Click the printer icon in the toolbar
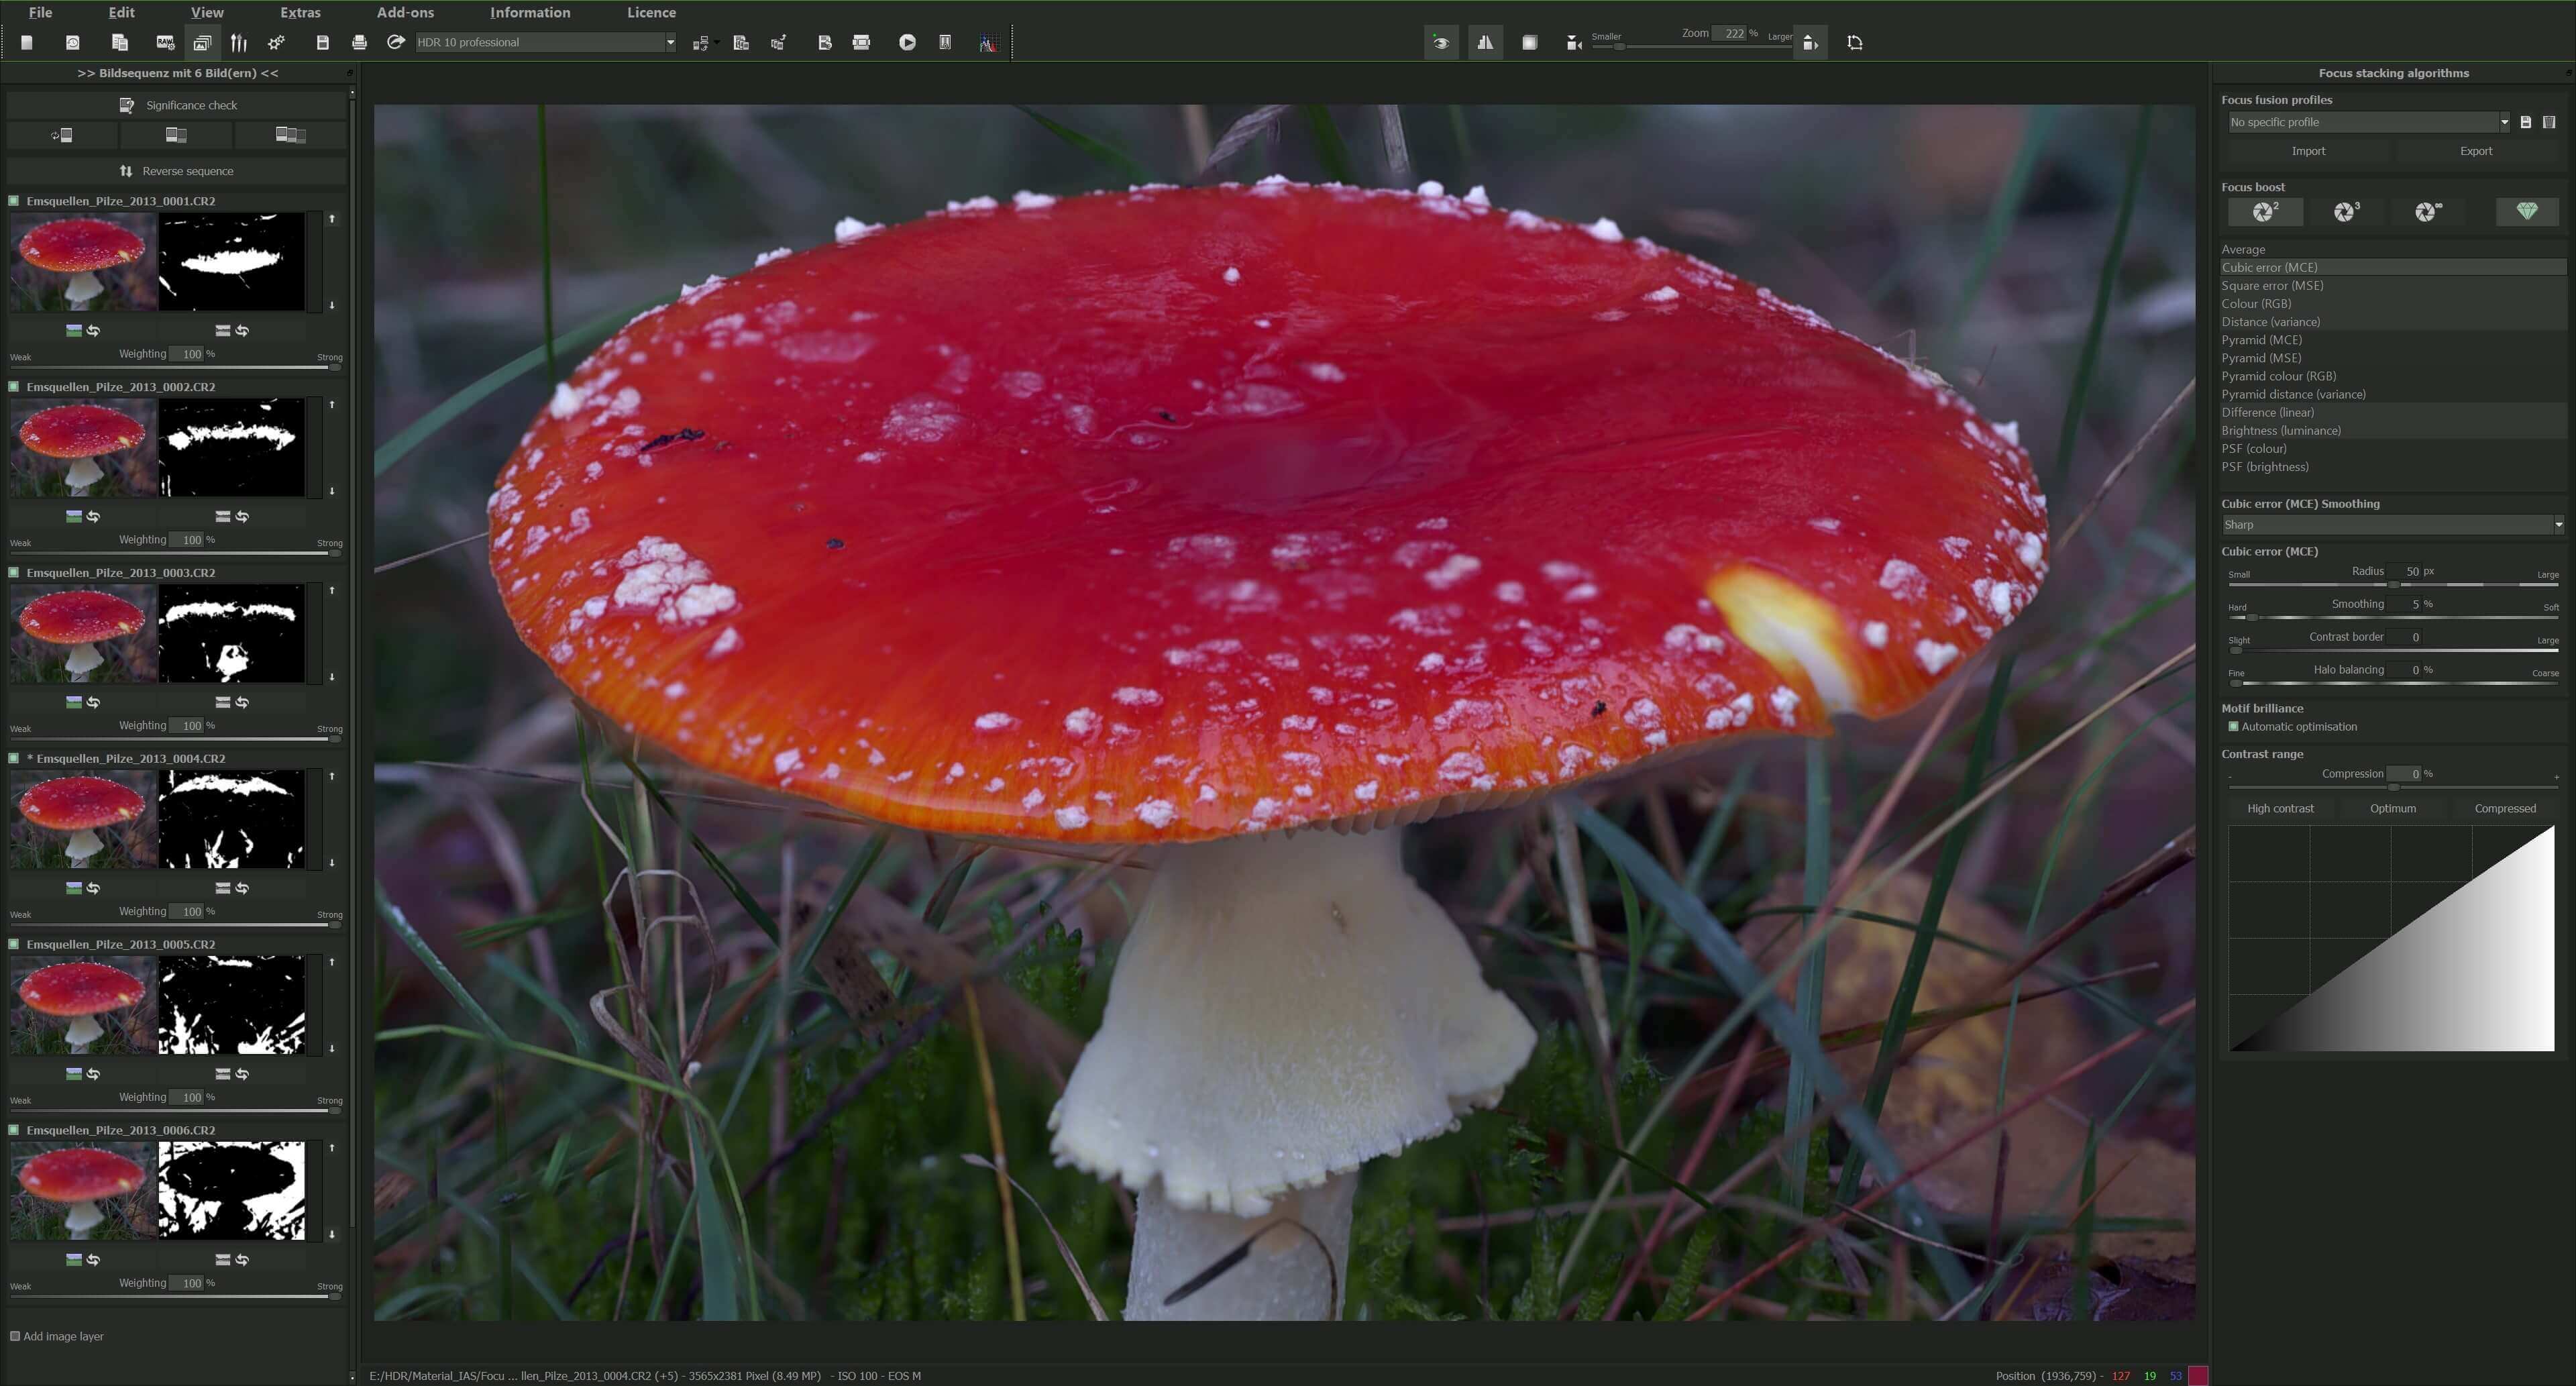Screen dimensions: 2576x1386 pyautogui.click(x=360, y=42)
